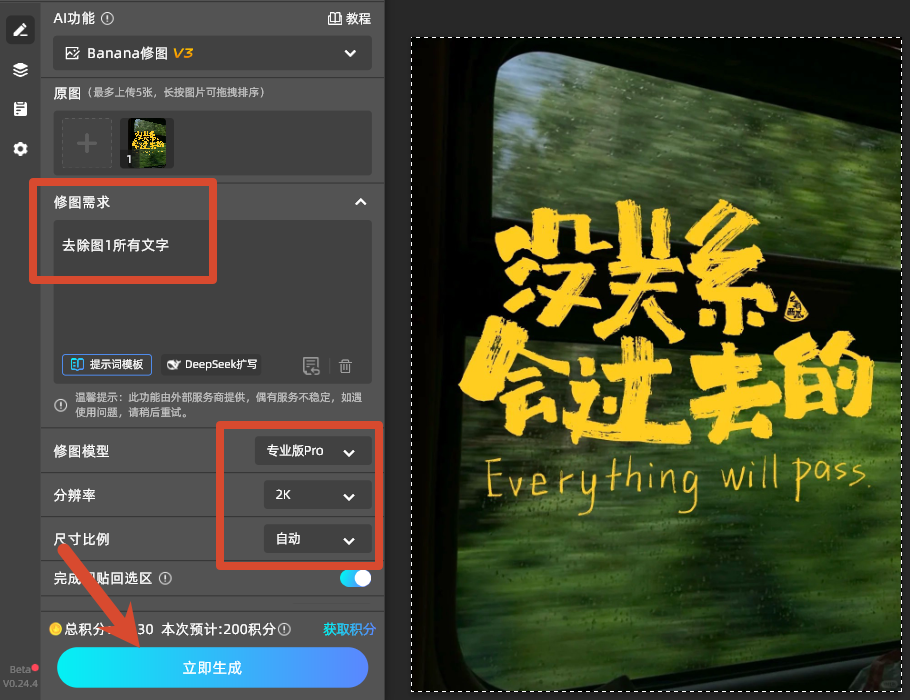The image size is (910, 700).
Task: Toggle the 完成后贴回选区 switch
Action: point(355,578)
